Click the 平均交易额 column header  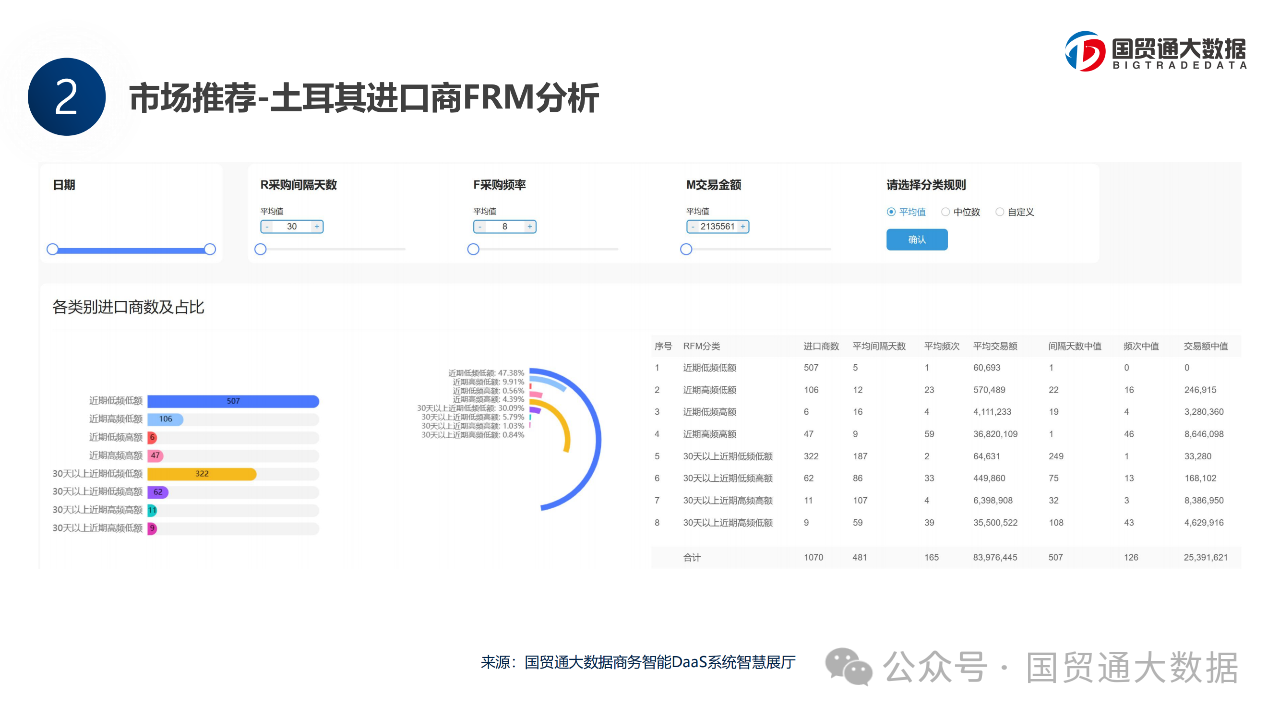click(x=994, y=346)
